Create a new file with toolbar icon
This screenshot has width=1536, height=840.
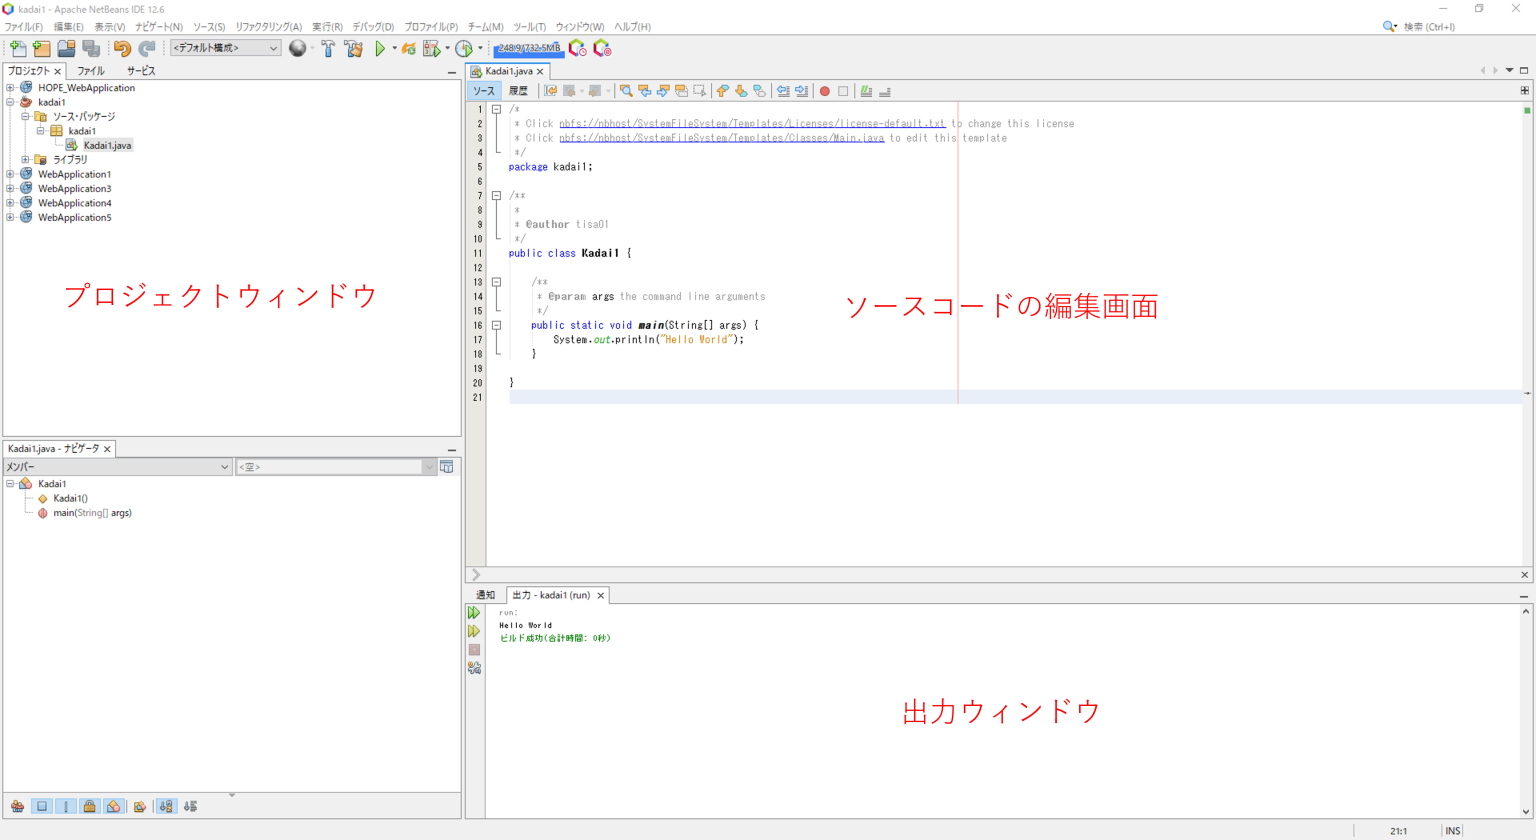(18, 48)
